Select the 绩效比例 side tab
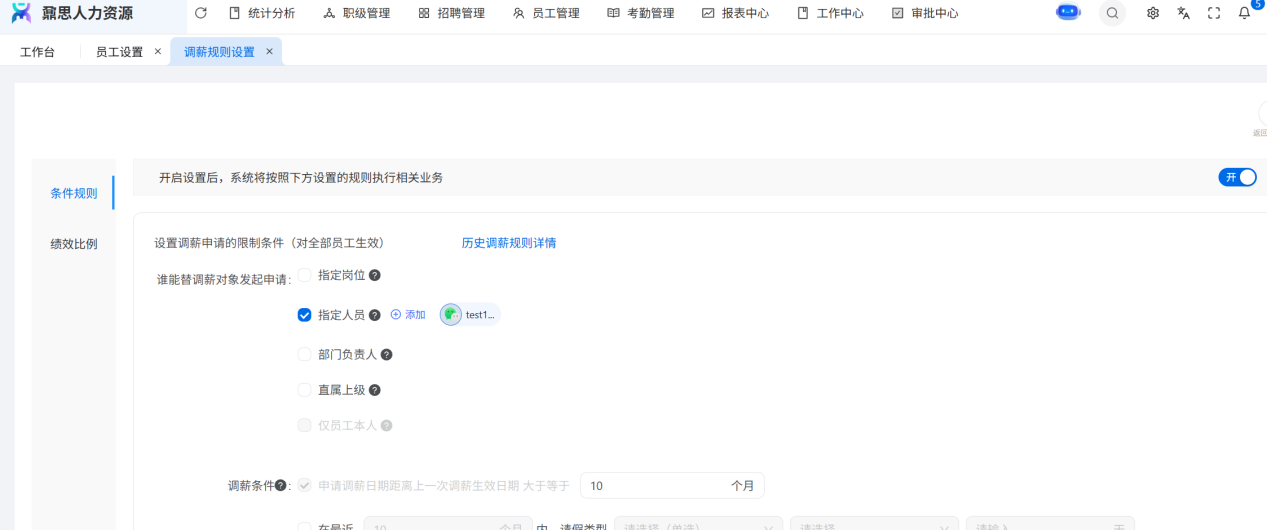This screenshot has height=530, width=1267. 74,244
